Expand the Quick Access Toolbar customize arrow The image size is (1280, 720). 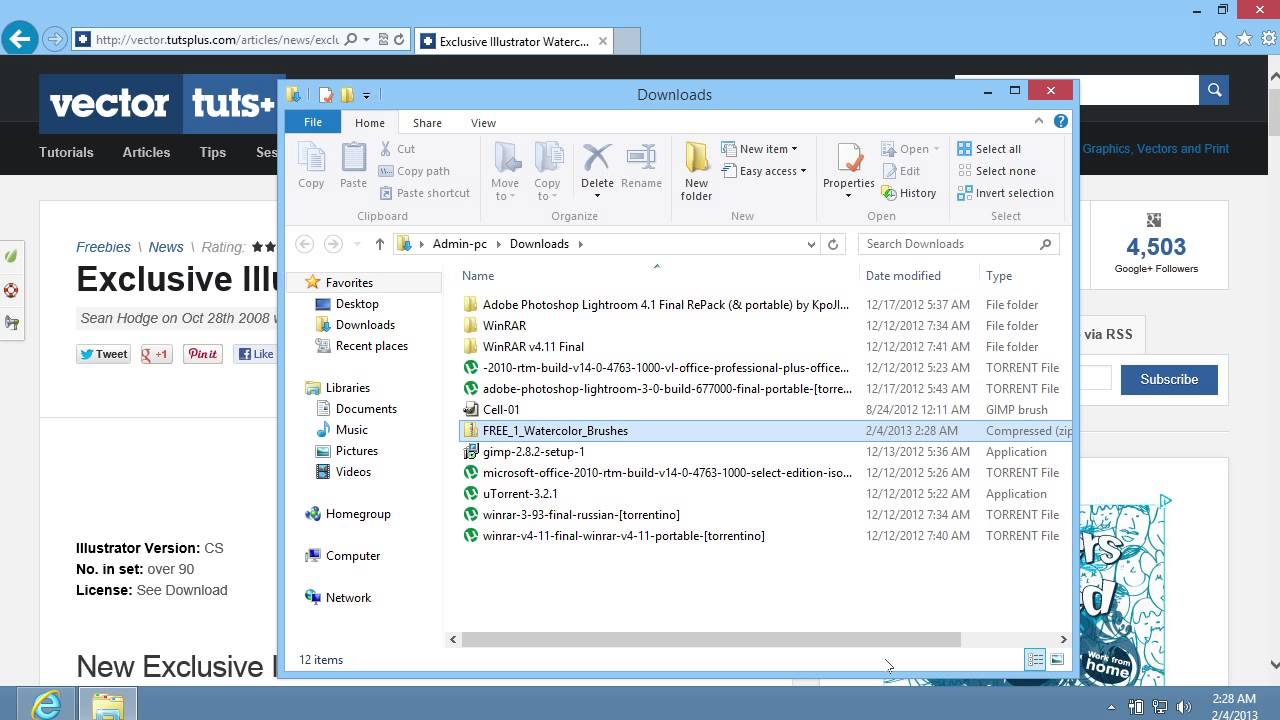366,95
